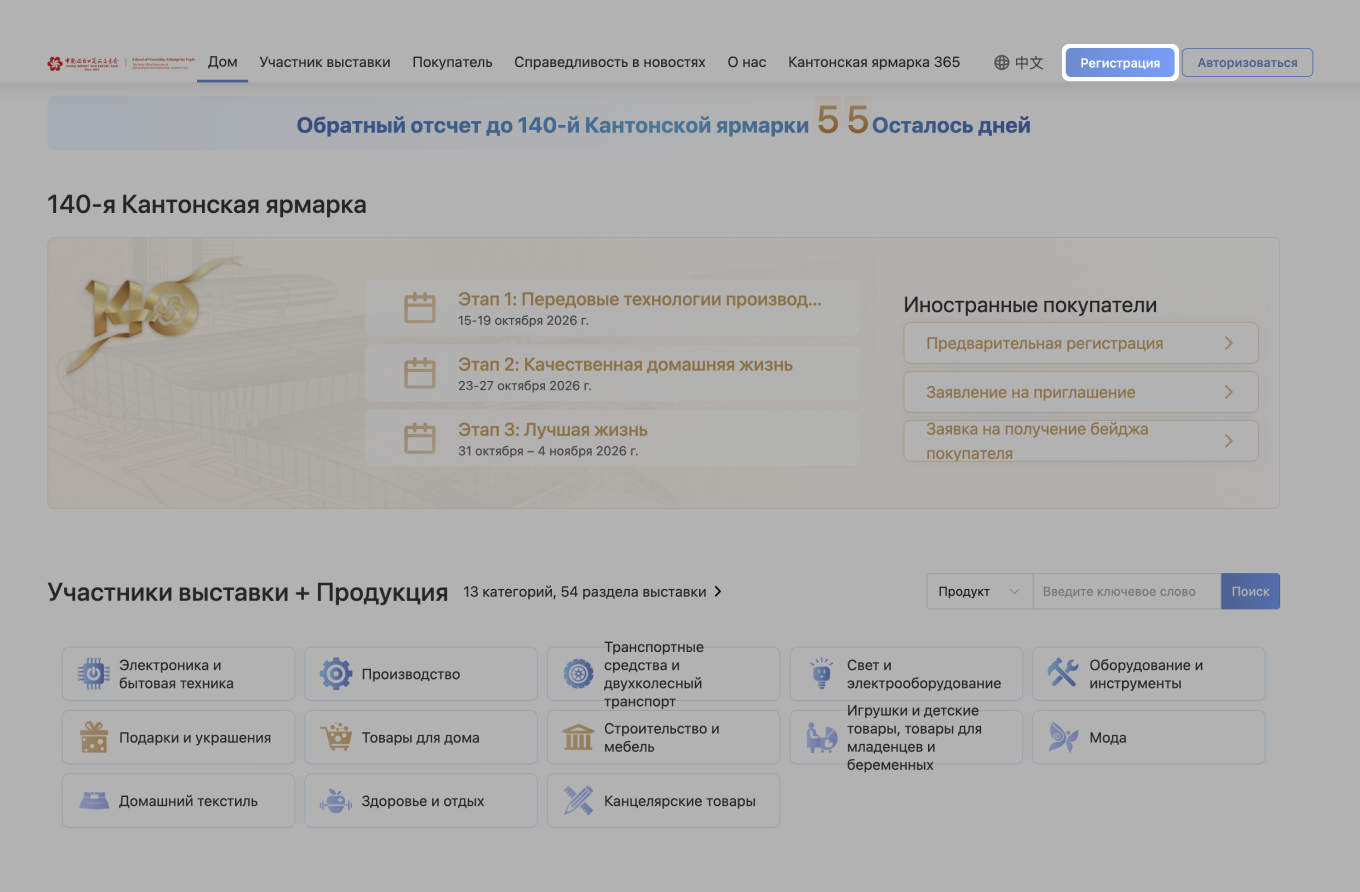Click the countdown banner for 140th fair
Viewport: 1360px width, 892px height.
coord(663,124)
